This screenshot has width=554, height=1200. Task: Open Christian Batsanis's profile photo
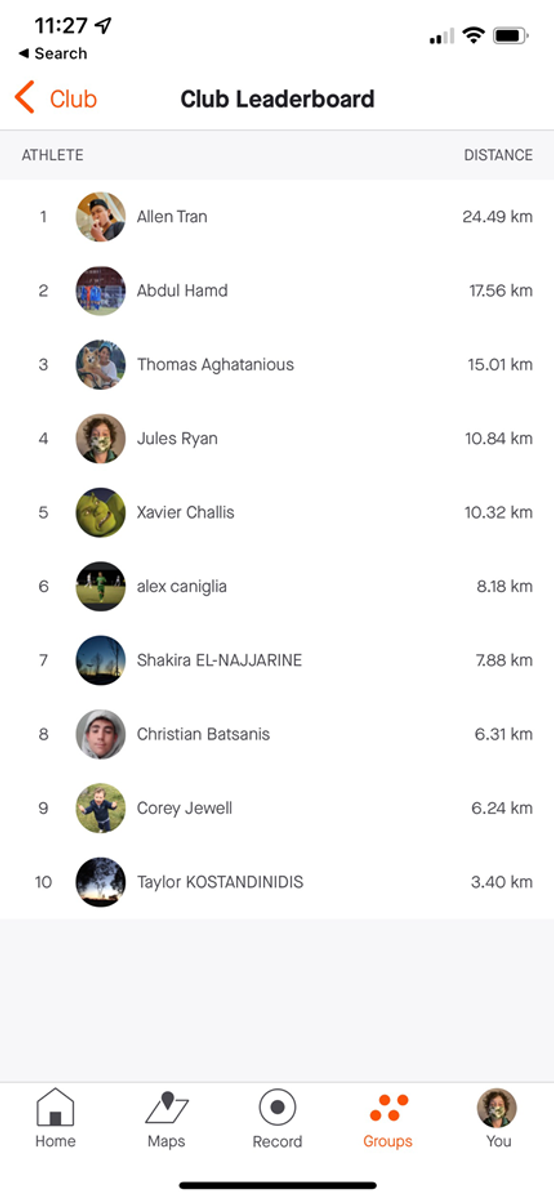click(x=101, y=735)
